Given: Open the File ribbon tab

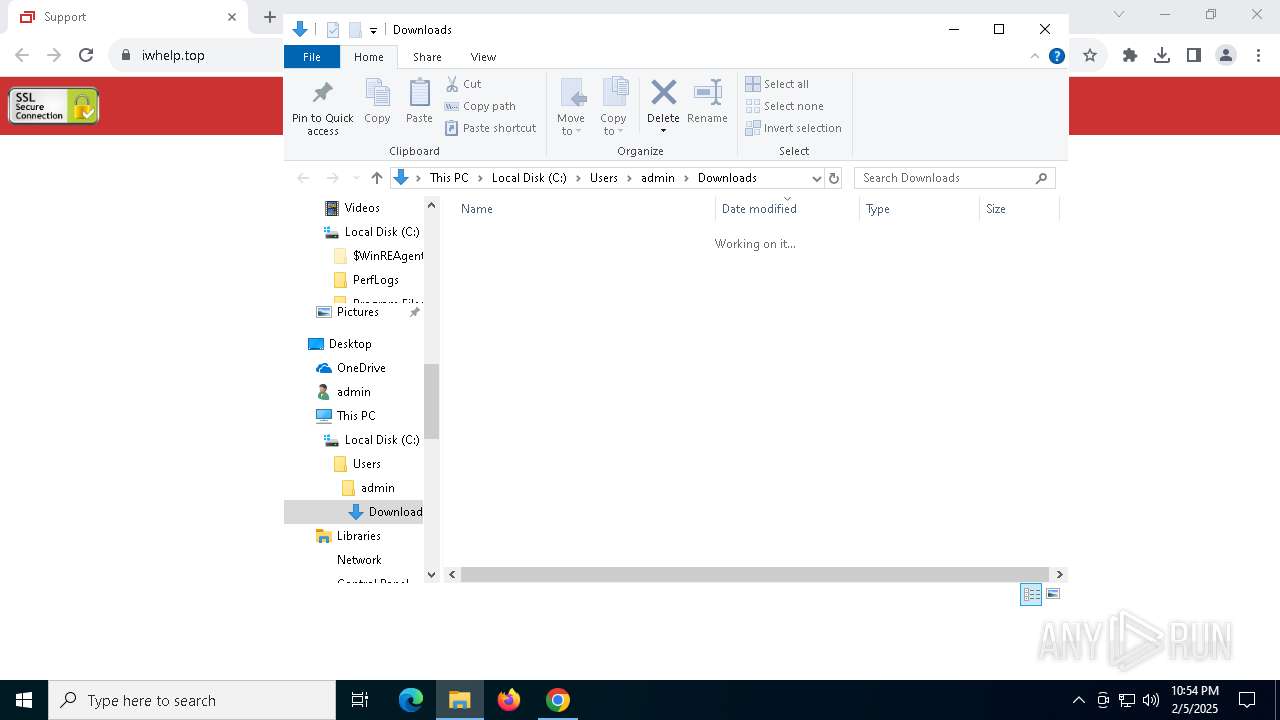Looking at the screenshot, I should 312,57.
